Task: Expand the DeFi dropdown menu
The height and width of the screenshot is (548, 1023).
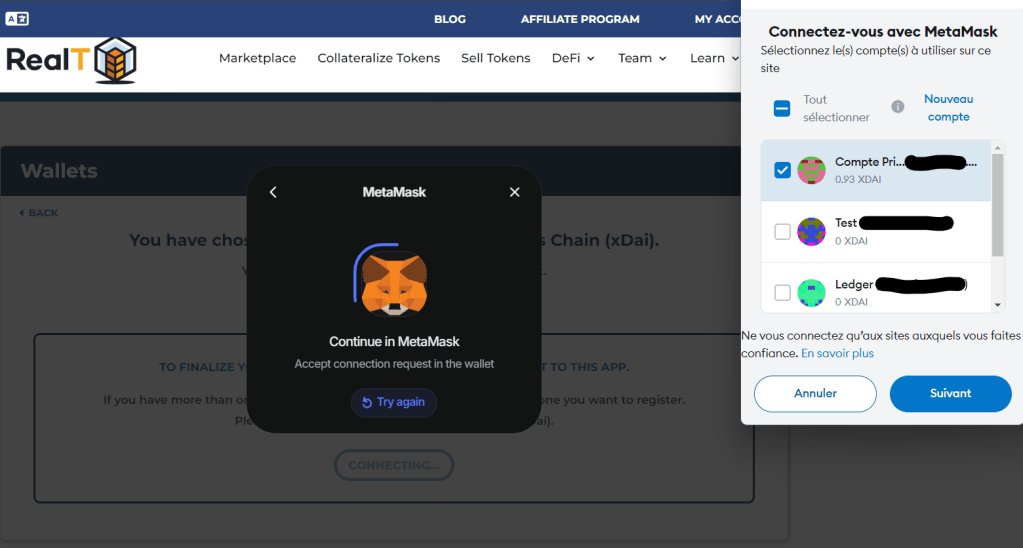Action: click(x=573, y=58)
